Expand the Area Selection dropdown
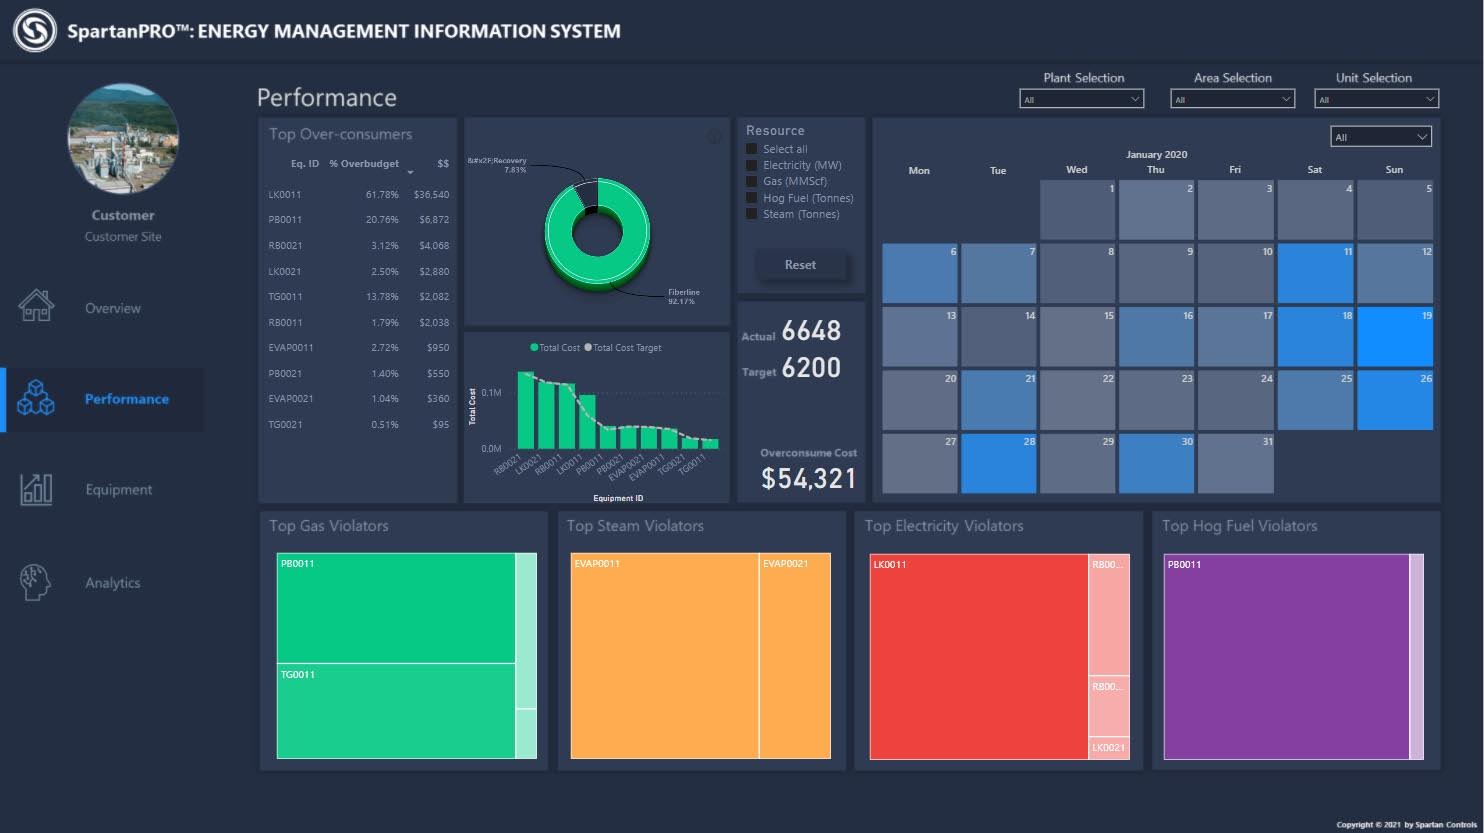The image size is (1484, 833). coord(1232,99)
